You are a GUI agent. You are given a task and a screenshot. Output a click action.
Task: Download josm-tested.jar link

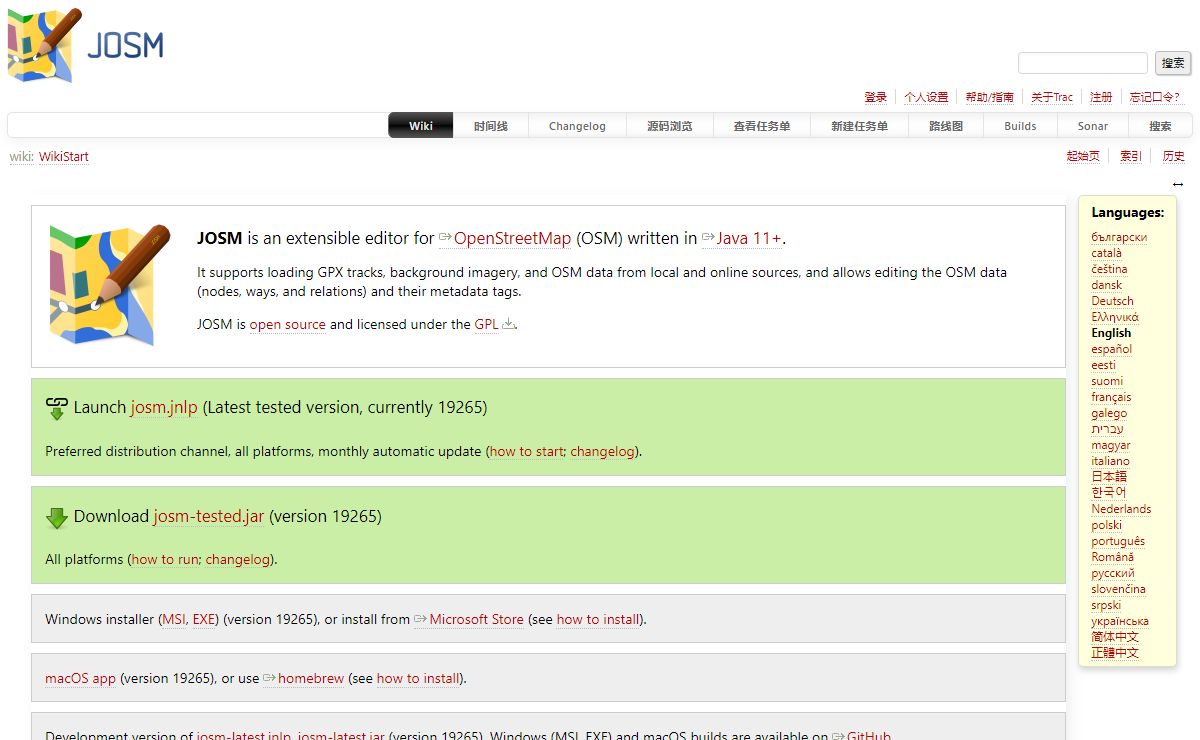(x=209, y=516)
